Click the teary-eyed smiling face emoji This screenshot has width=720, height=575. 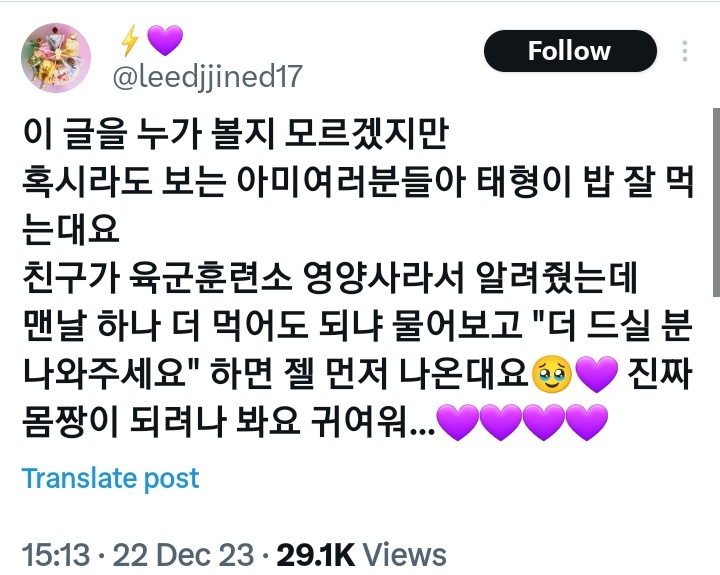point(551,374)
